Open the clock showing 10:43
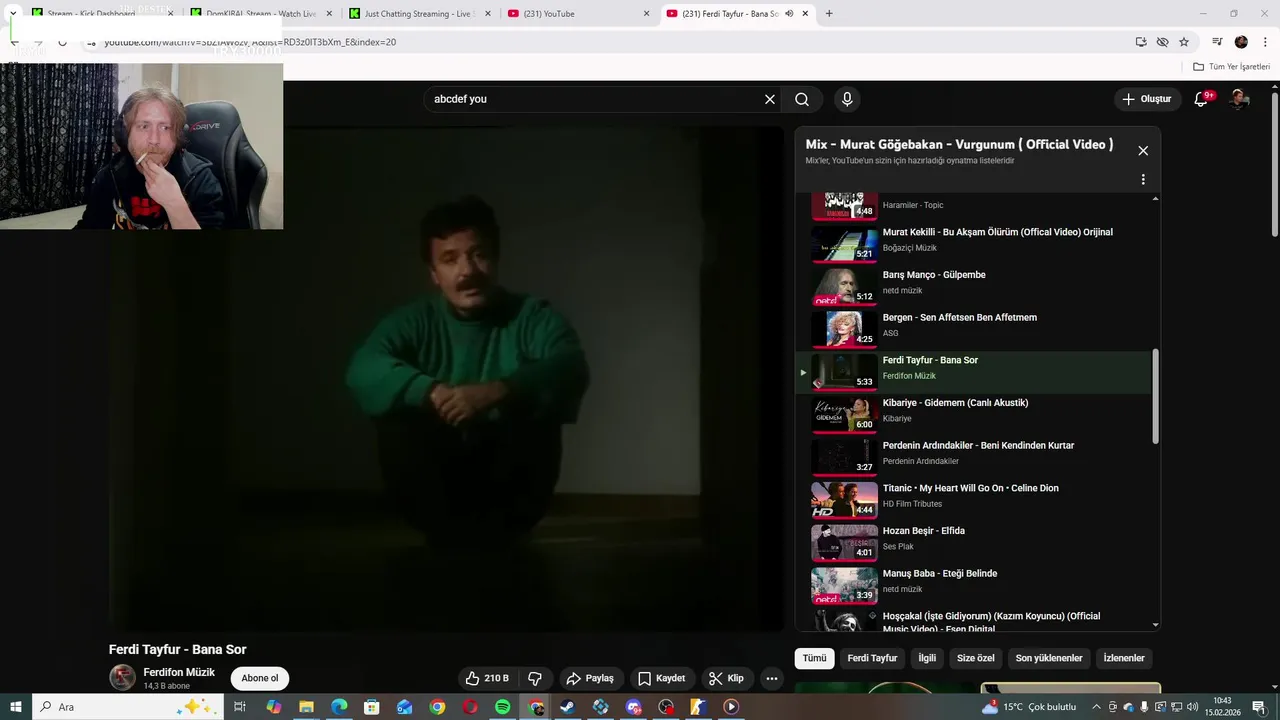 (x=1222, y=707)
